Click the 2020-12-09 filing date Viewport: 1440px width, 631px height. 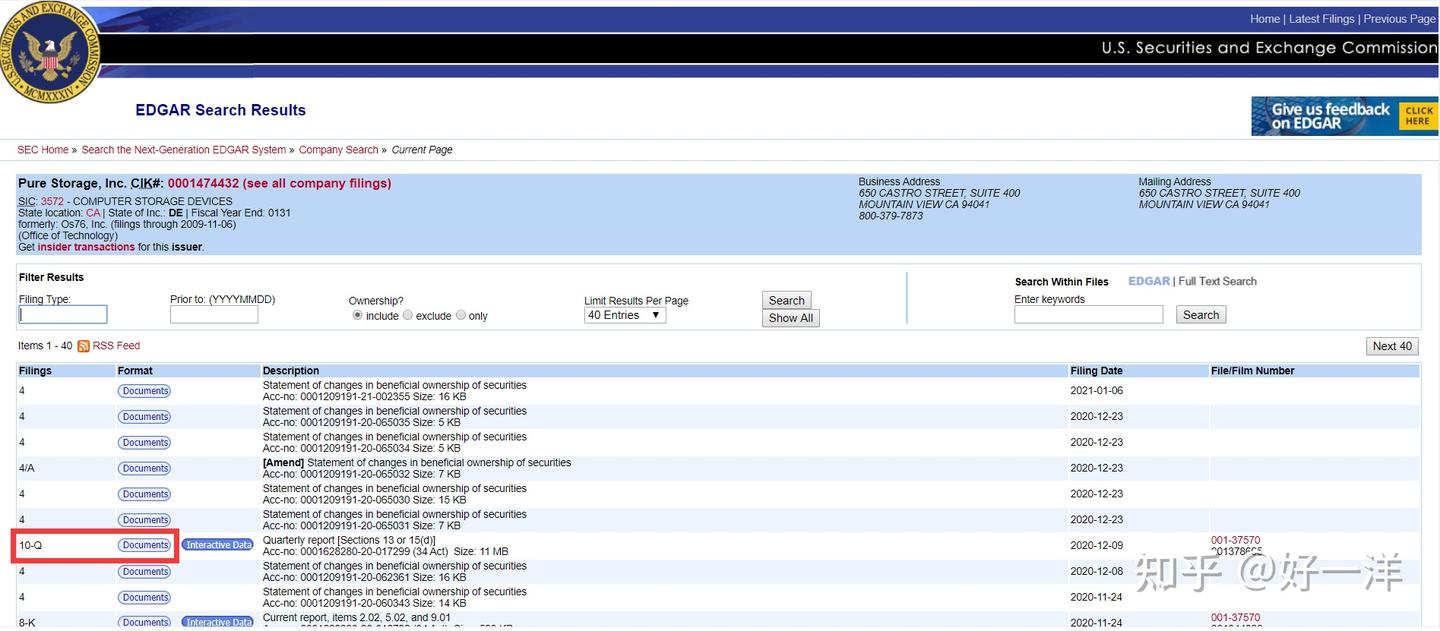pyautogui.click(x=1096, y=546)
